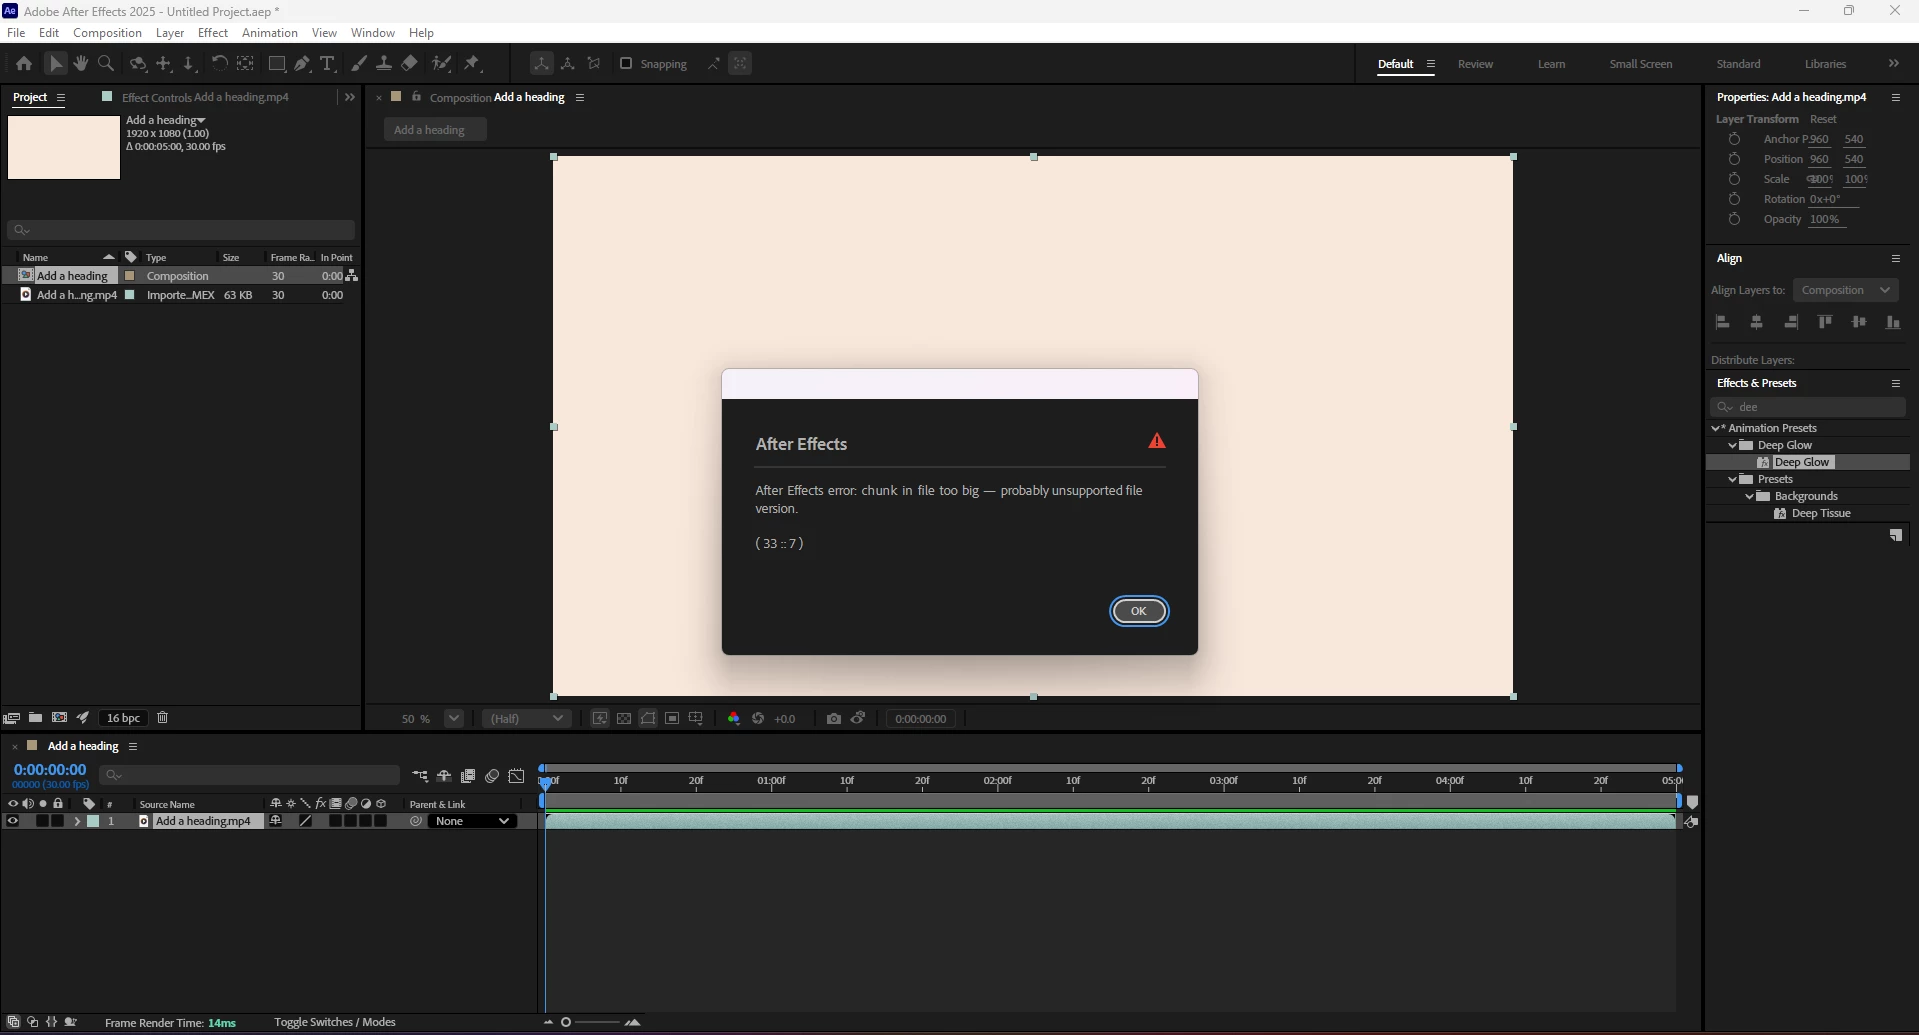This screenshot has height=1035, width=1919.
Task: Select the Rotation tool
Action: pos(218,64)
